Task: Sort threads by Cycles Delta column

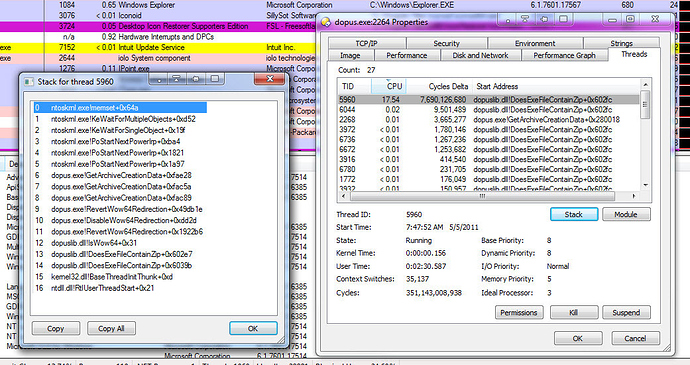Action: 439,86
